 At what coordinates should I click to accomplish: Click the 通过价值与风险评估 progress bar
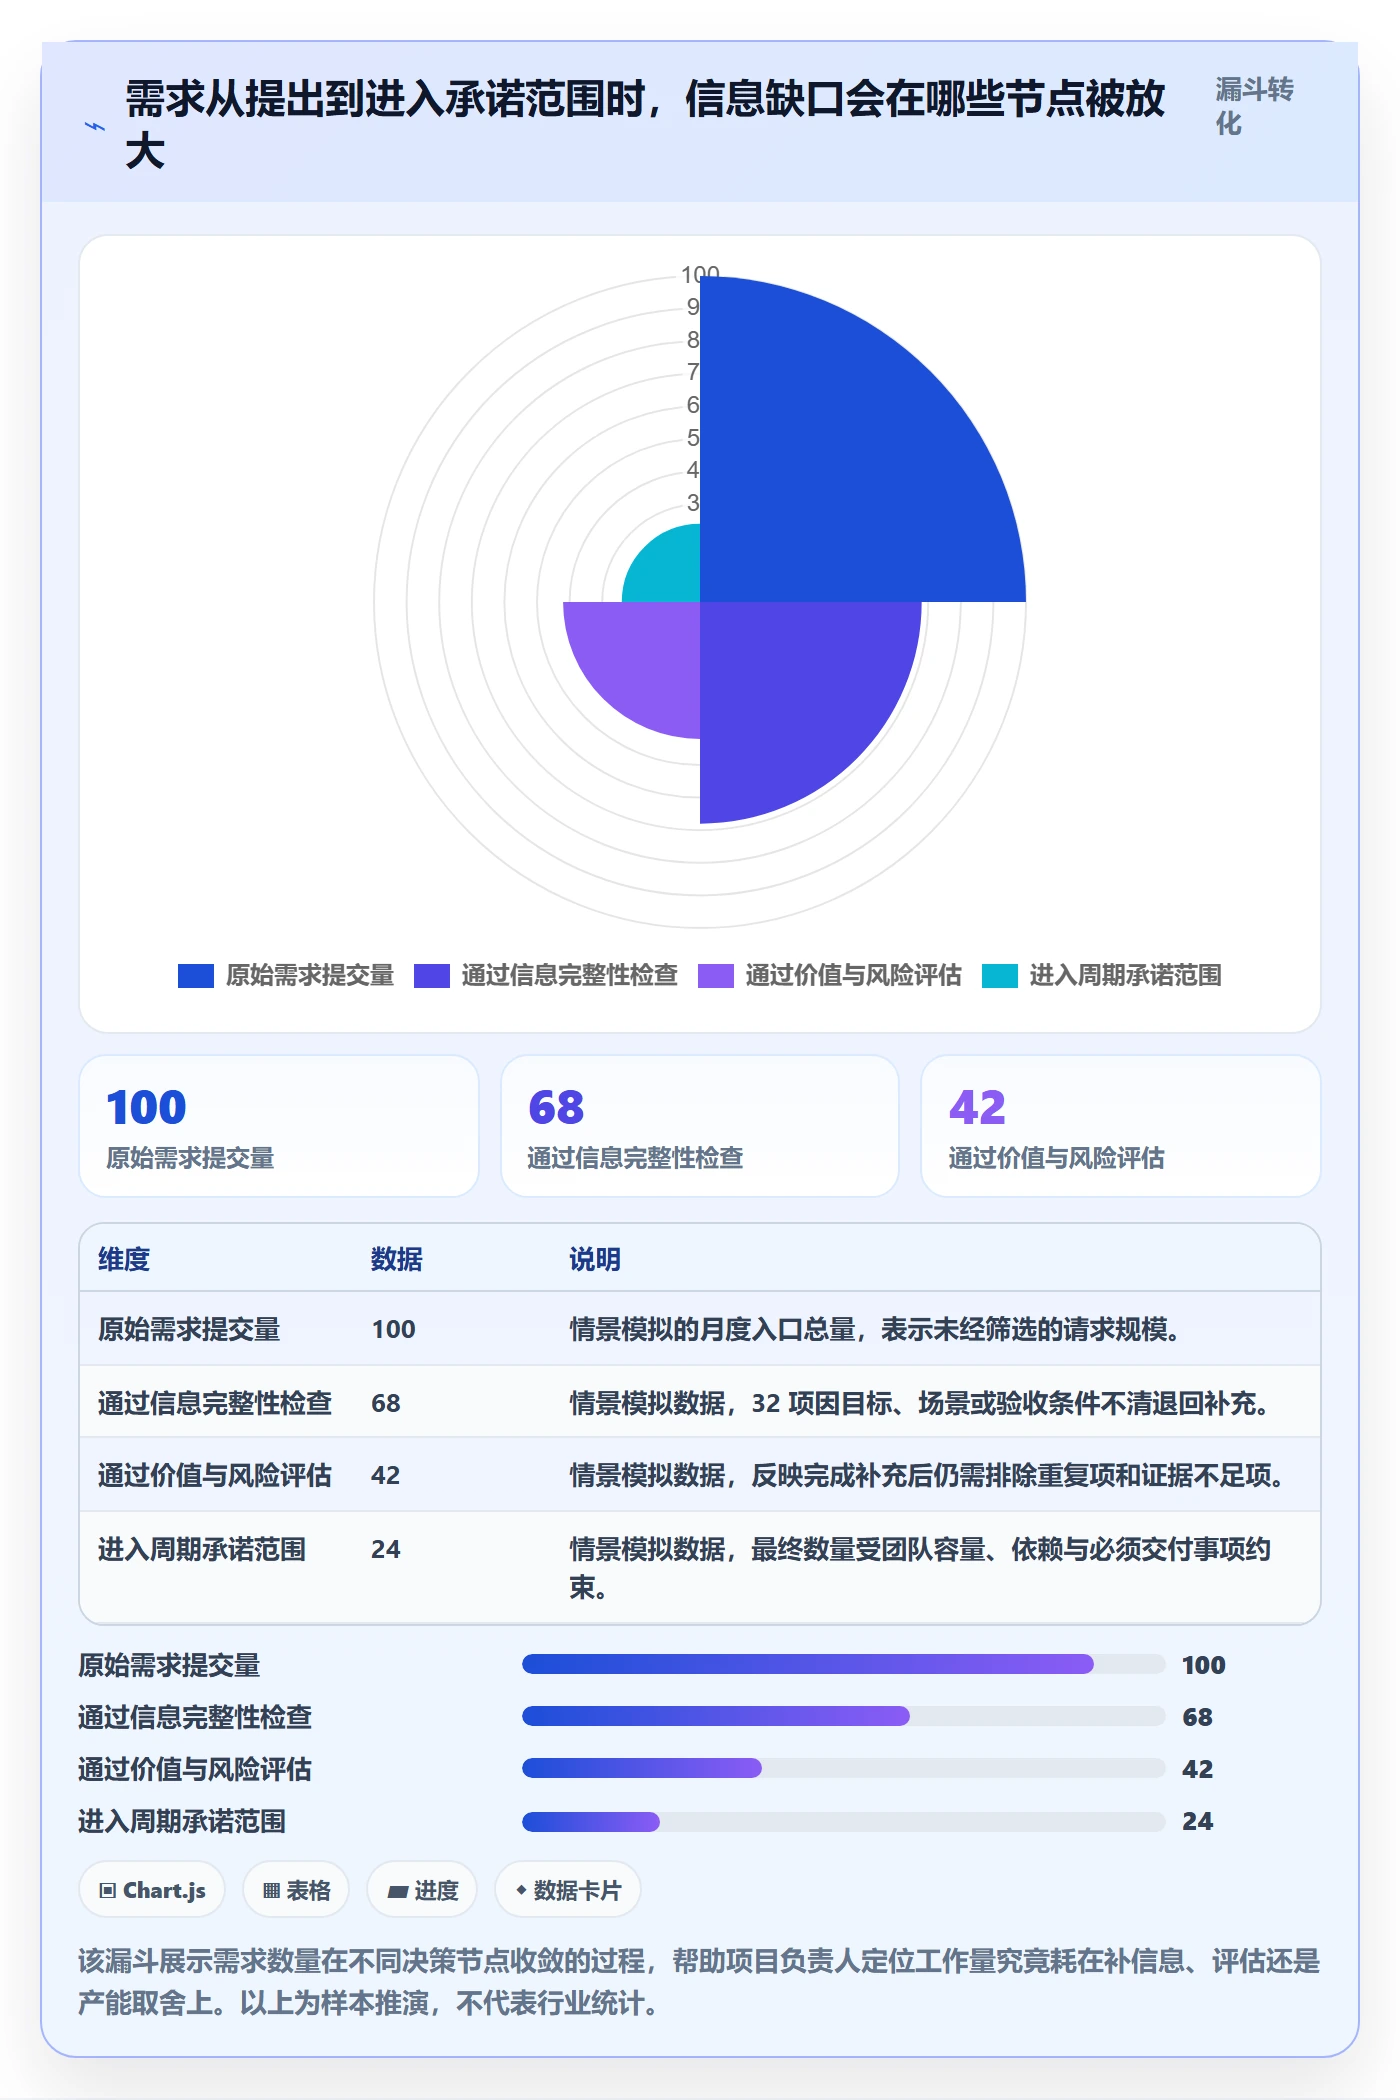pyautogui.click(x=844, y=1768)
